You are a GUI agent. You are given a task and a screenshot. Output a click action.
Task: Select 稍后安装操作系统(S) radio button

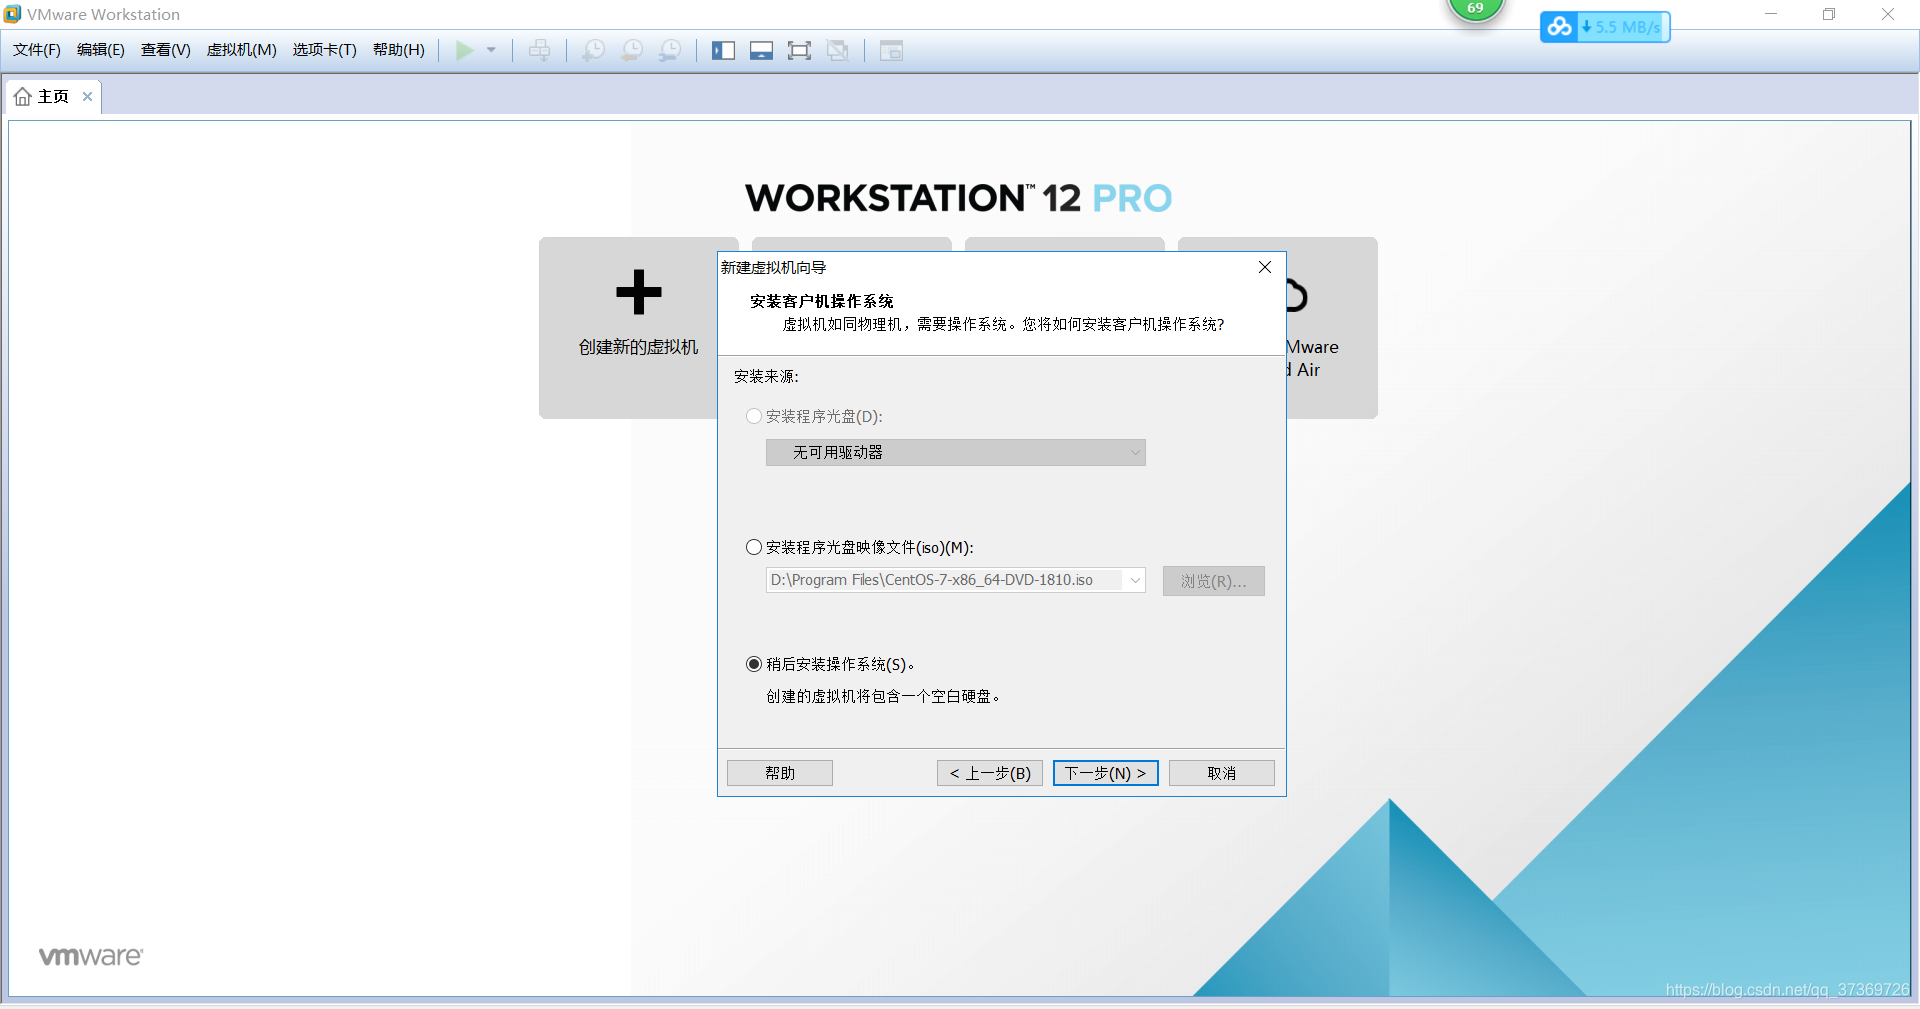(x=754, y=664)
